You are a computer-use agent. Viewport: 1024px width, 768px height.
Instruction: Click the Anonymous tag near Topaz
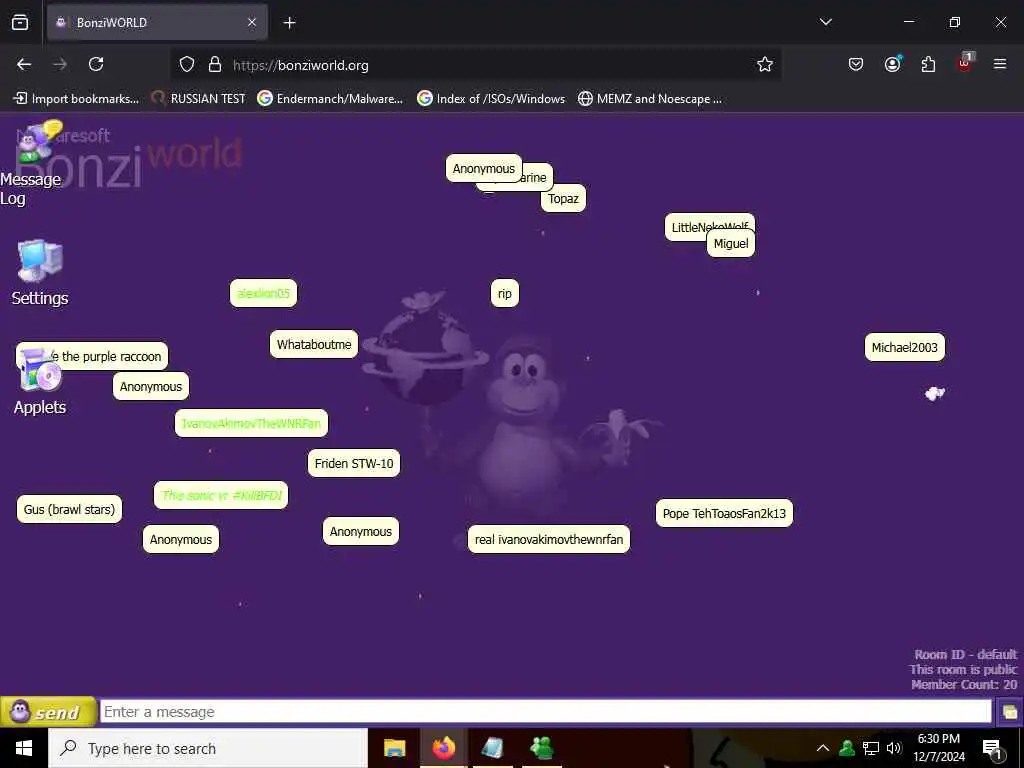(x=484, y=168)
